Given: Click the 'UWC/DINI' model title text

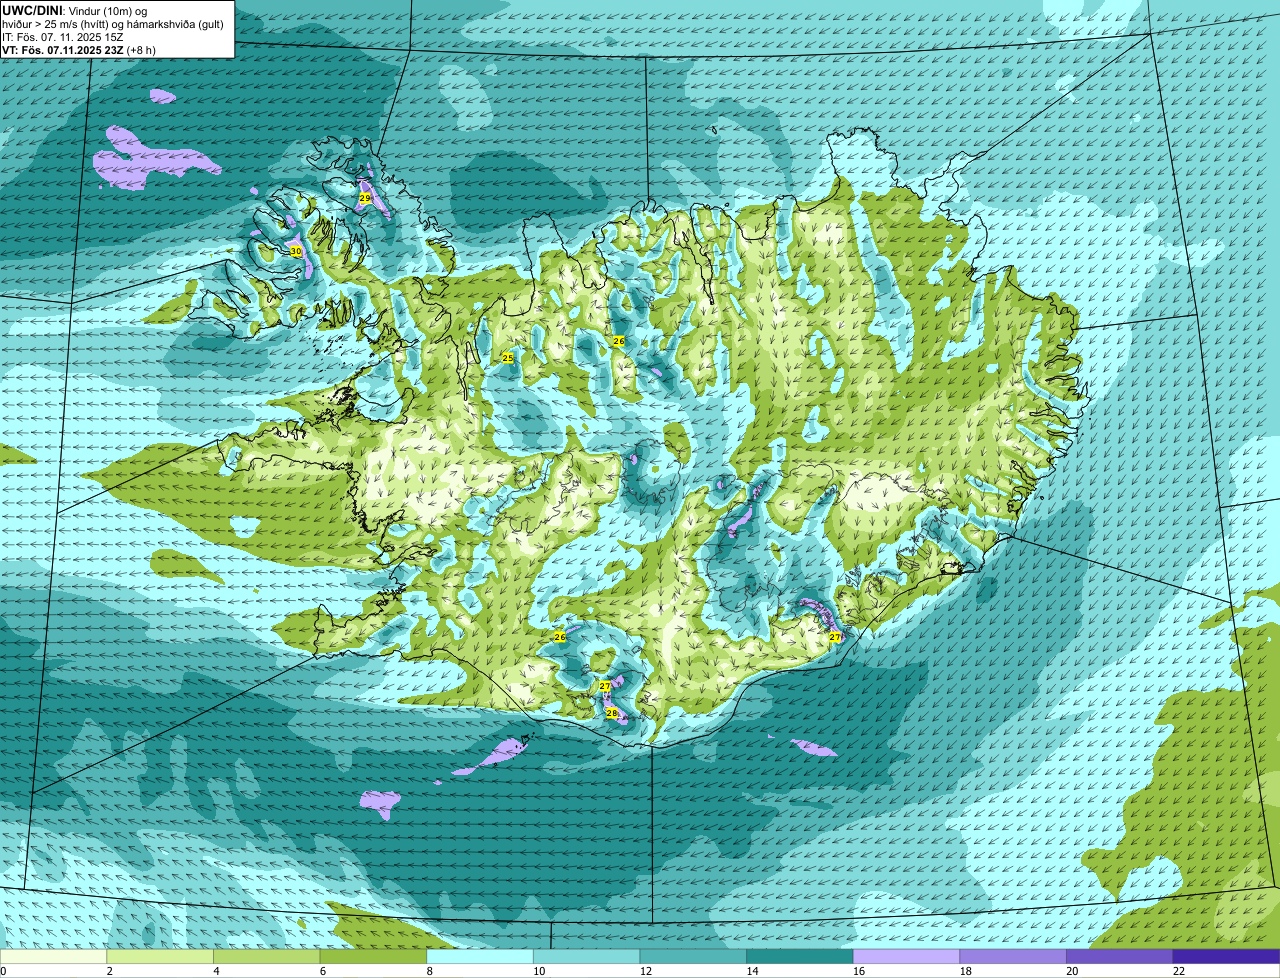Looking at the screenshot, I should click(x=33, y=10).
